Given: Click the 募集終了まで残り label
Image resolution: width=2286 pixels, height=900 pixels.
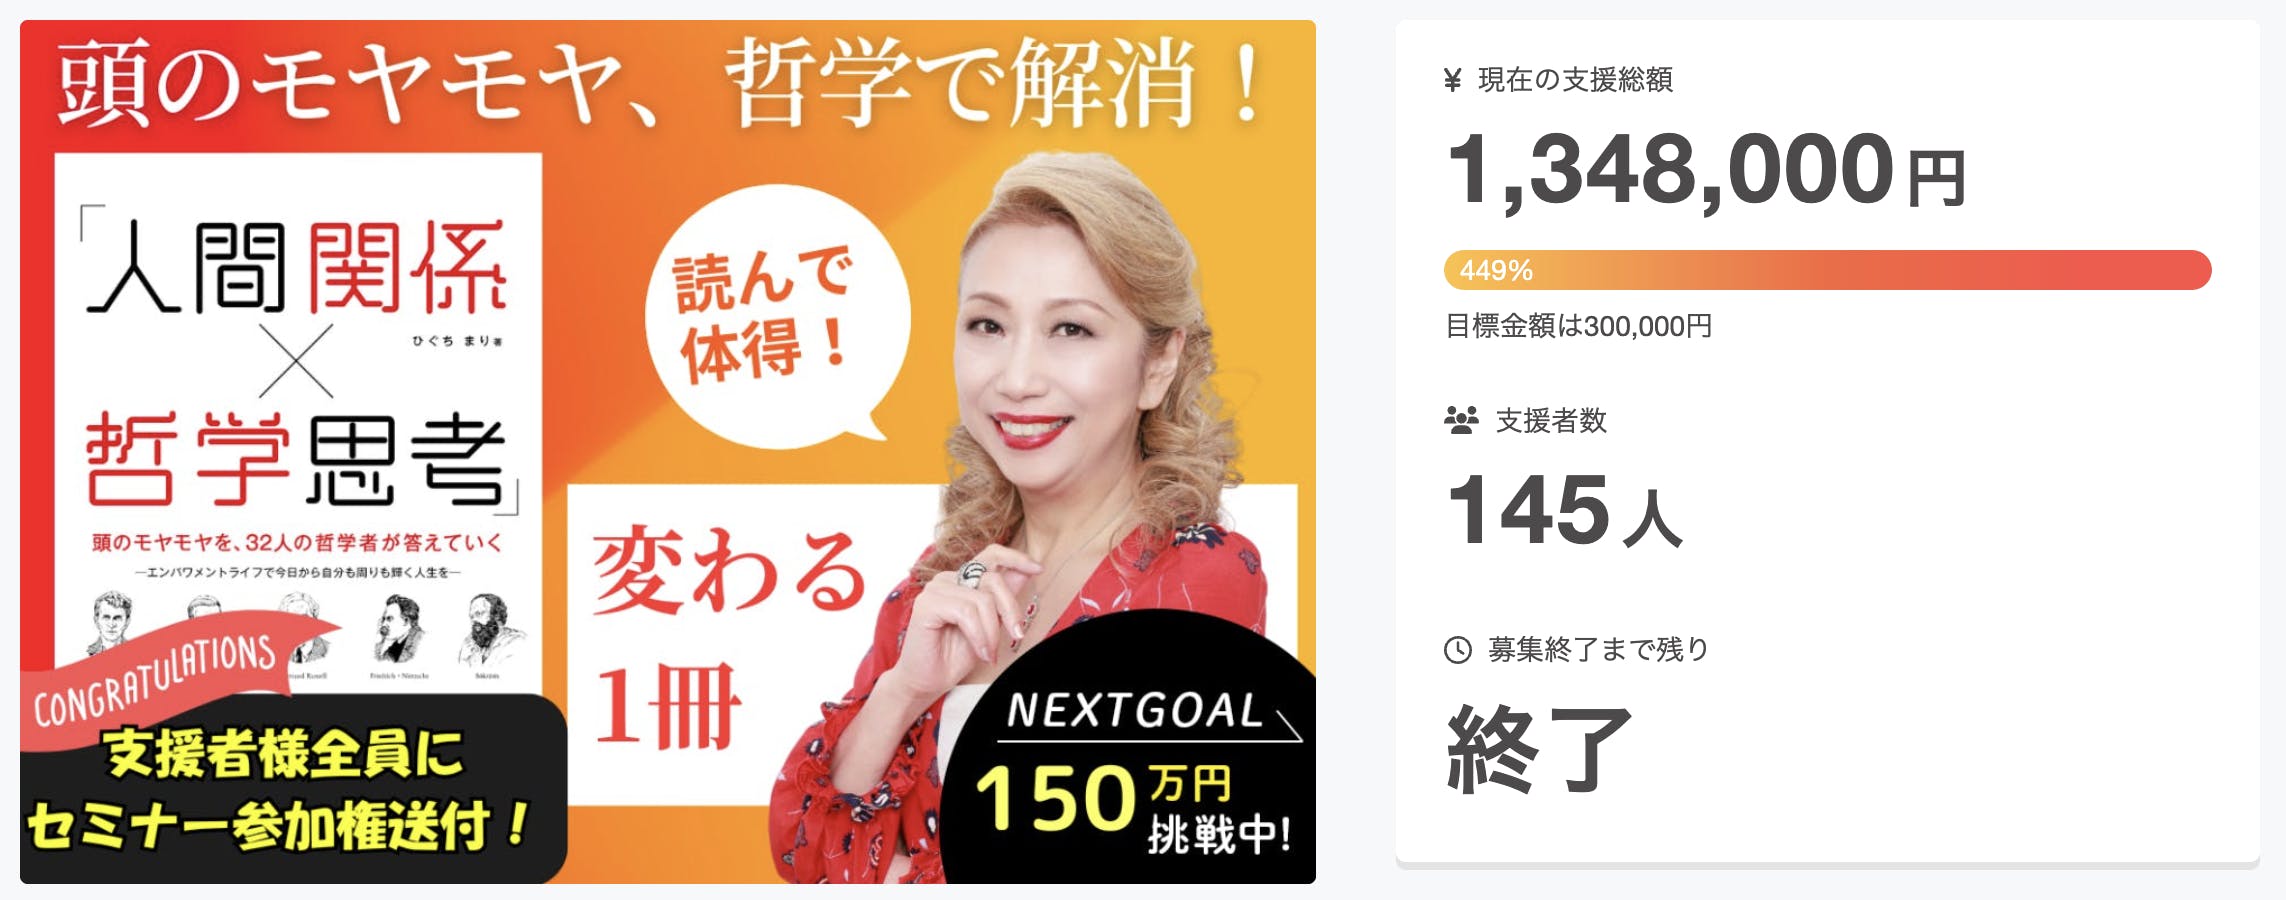Looking at the screenshot, I should pos(1598,650).
